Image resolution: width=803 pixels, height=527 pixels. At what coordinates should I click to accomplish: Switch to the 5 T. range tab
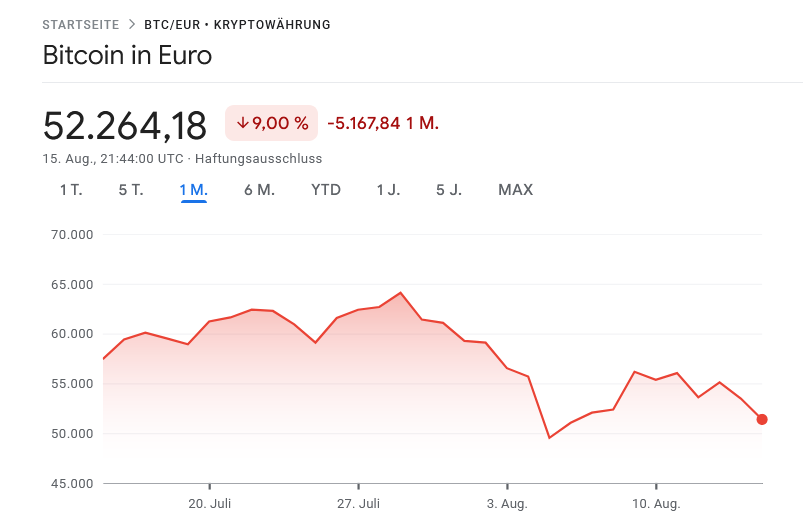(131, 190)
